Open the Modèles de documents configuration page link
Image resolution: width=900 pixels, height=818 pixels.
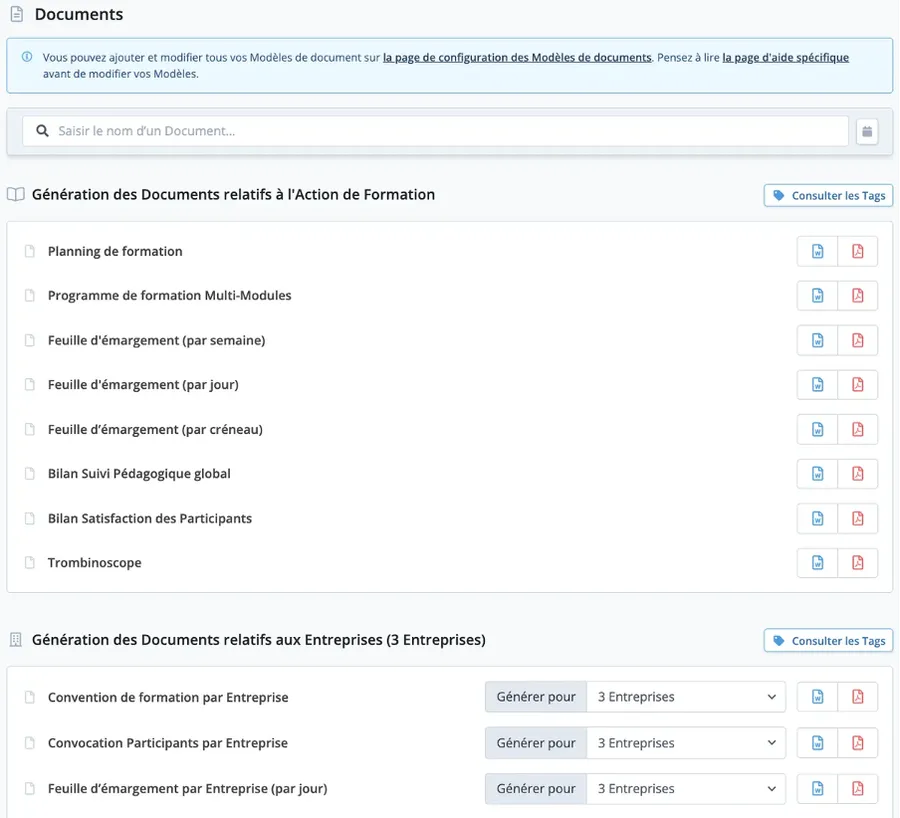517,58
